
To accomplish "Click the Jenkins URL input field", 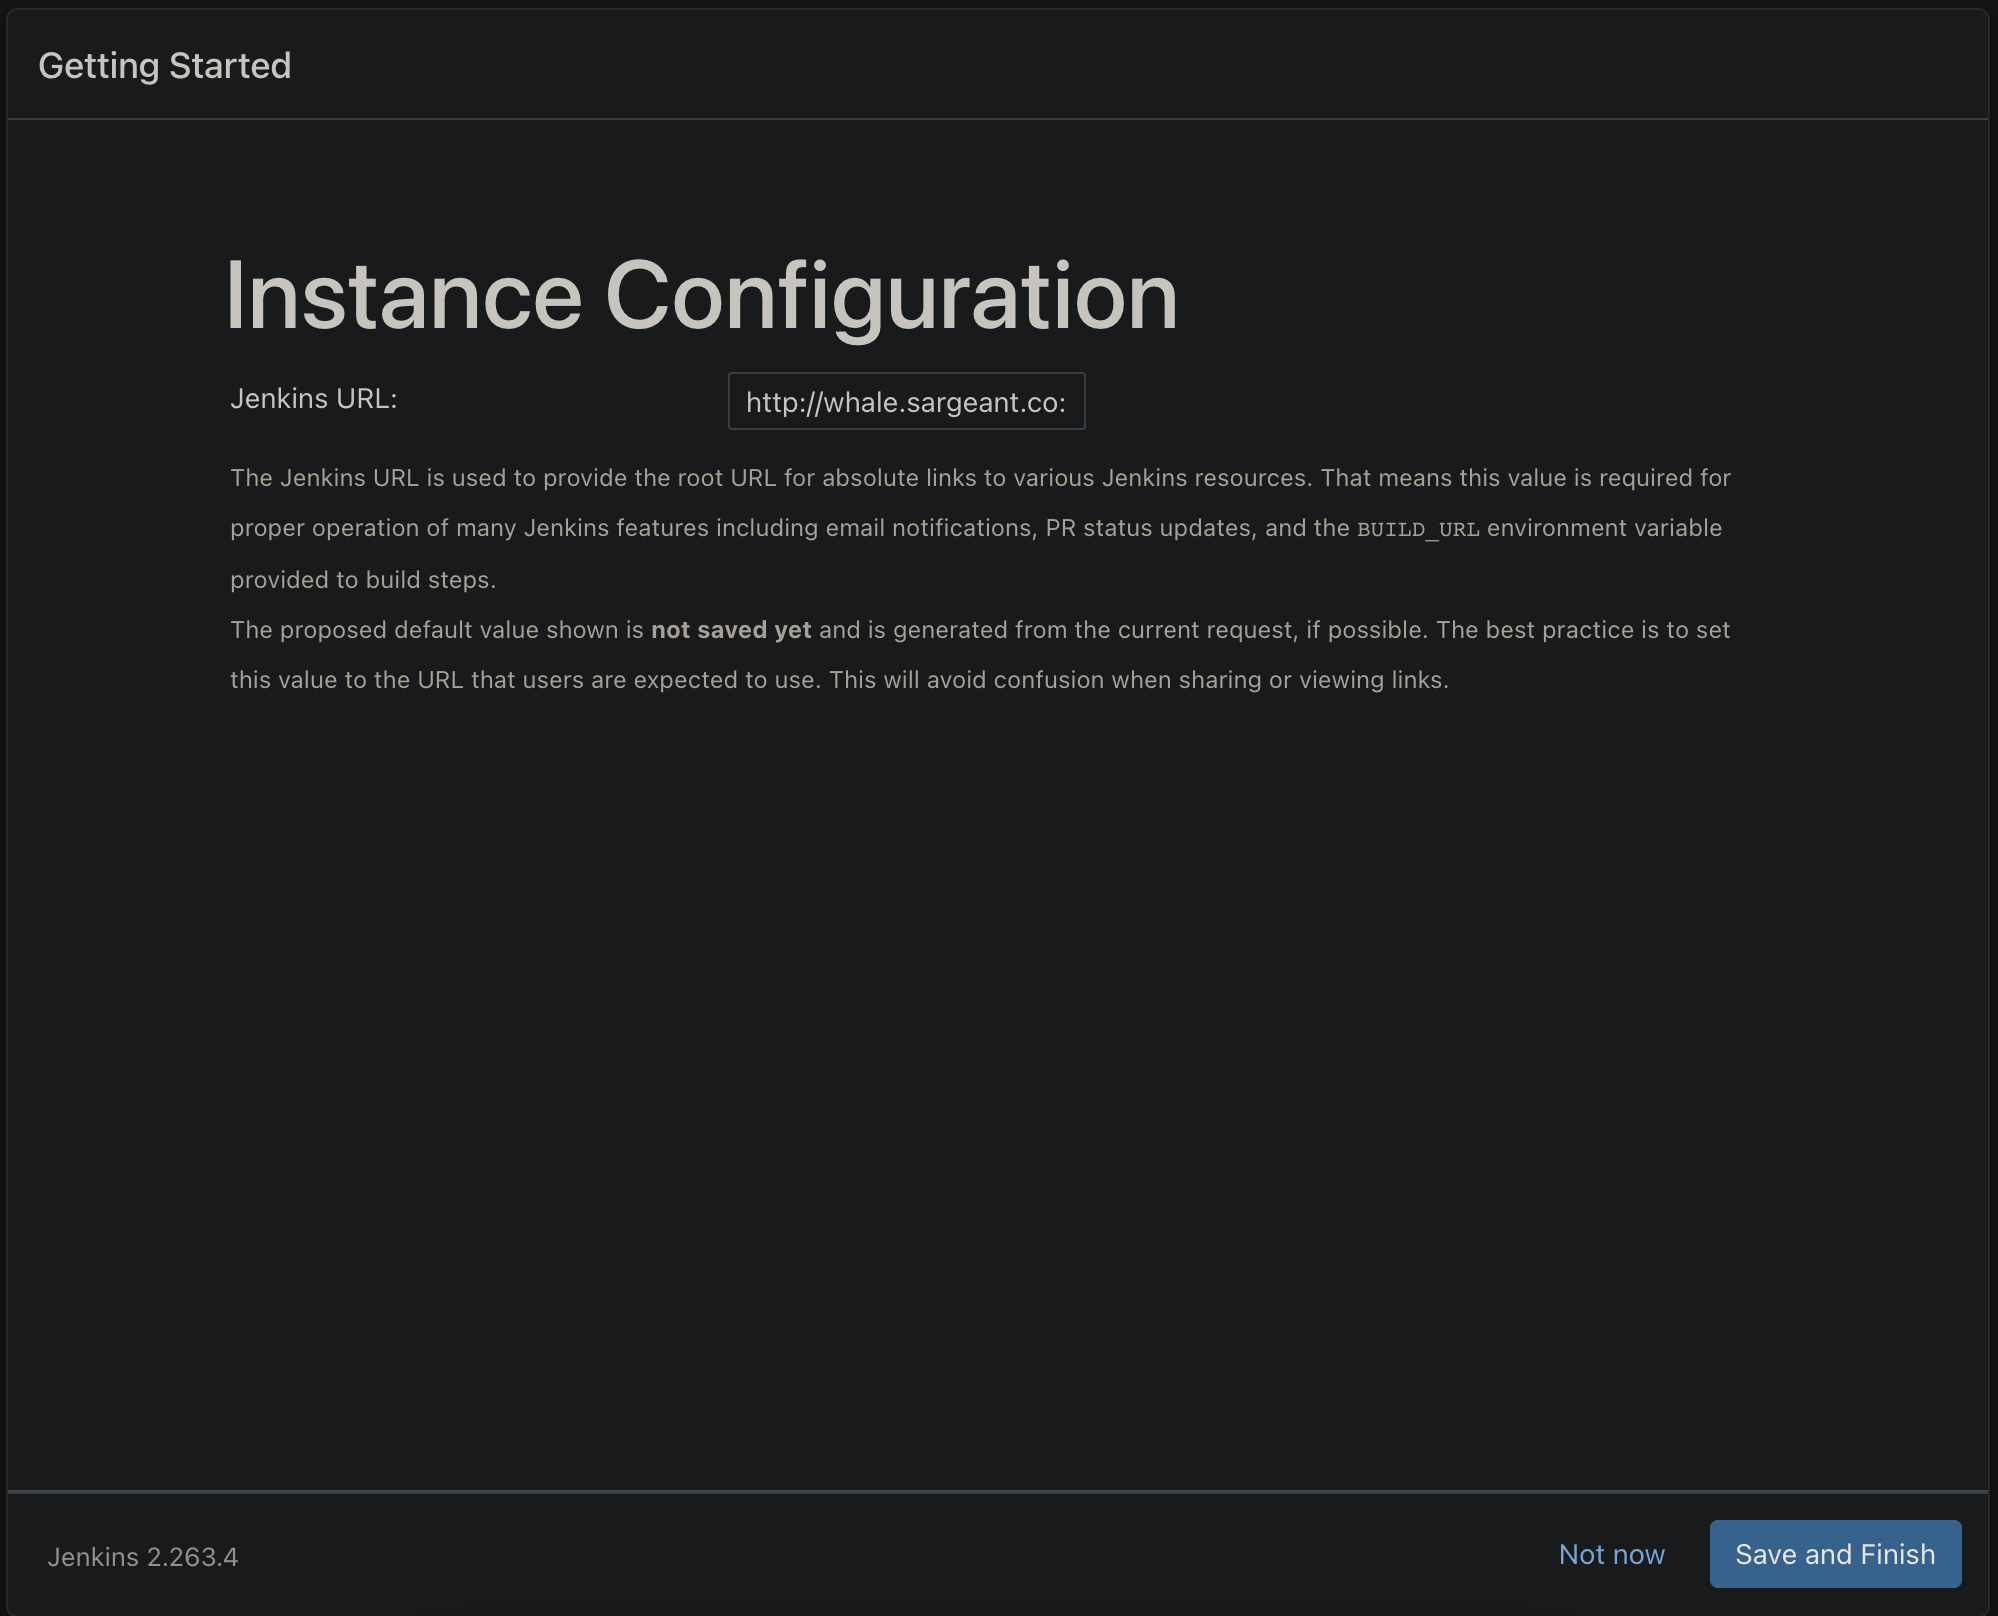I will pos(906,401).
